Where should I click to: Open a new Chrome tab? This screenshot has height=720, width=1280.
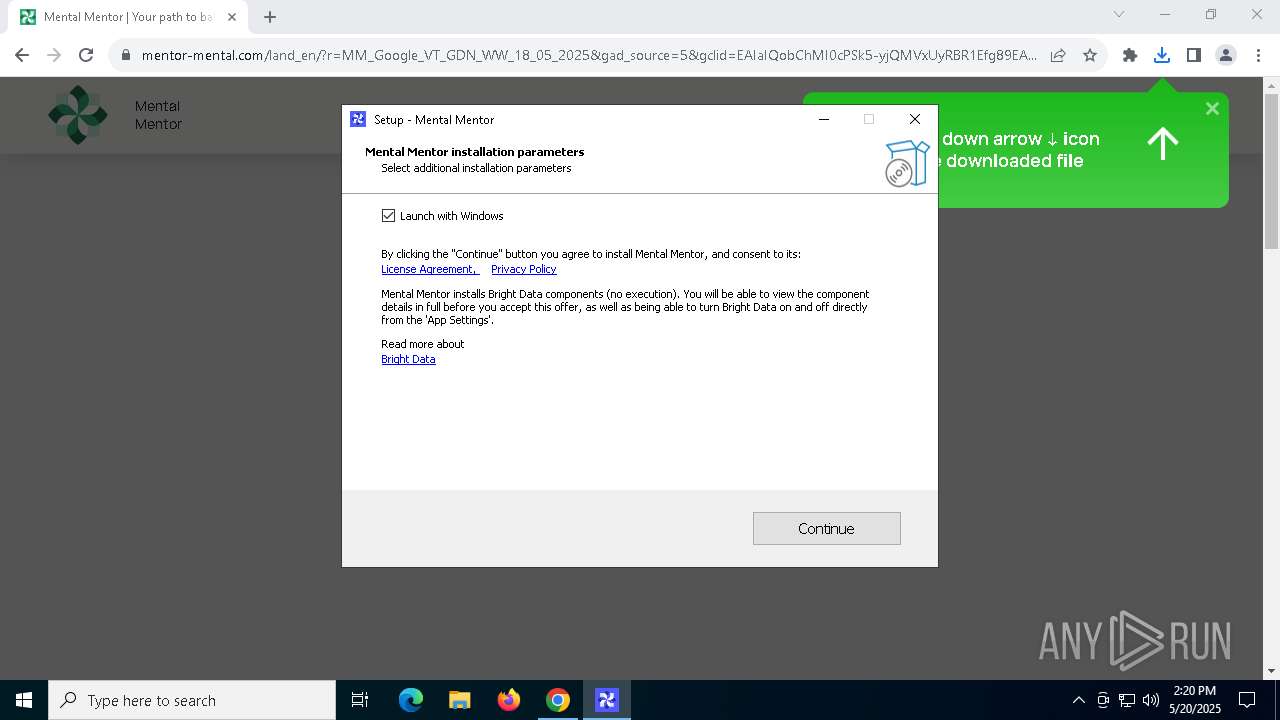pyautogui.click(x=270, y=17)
